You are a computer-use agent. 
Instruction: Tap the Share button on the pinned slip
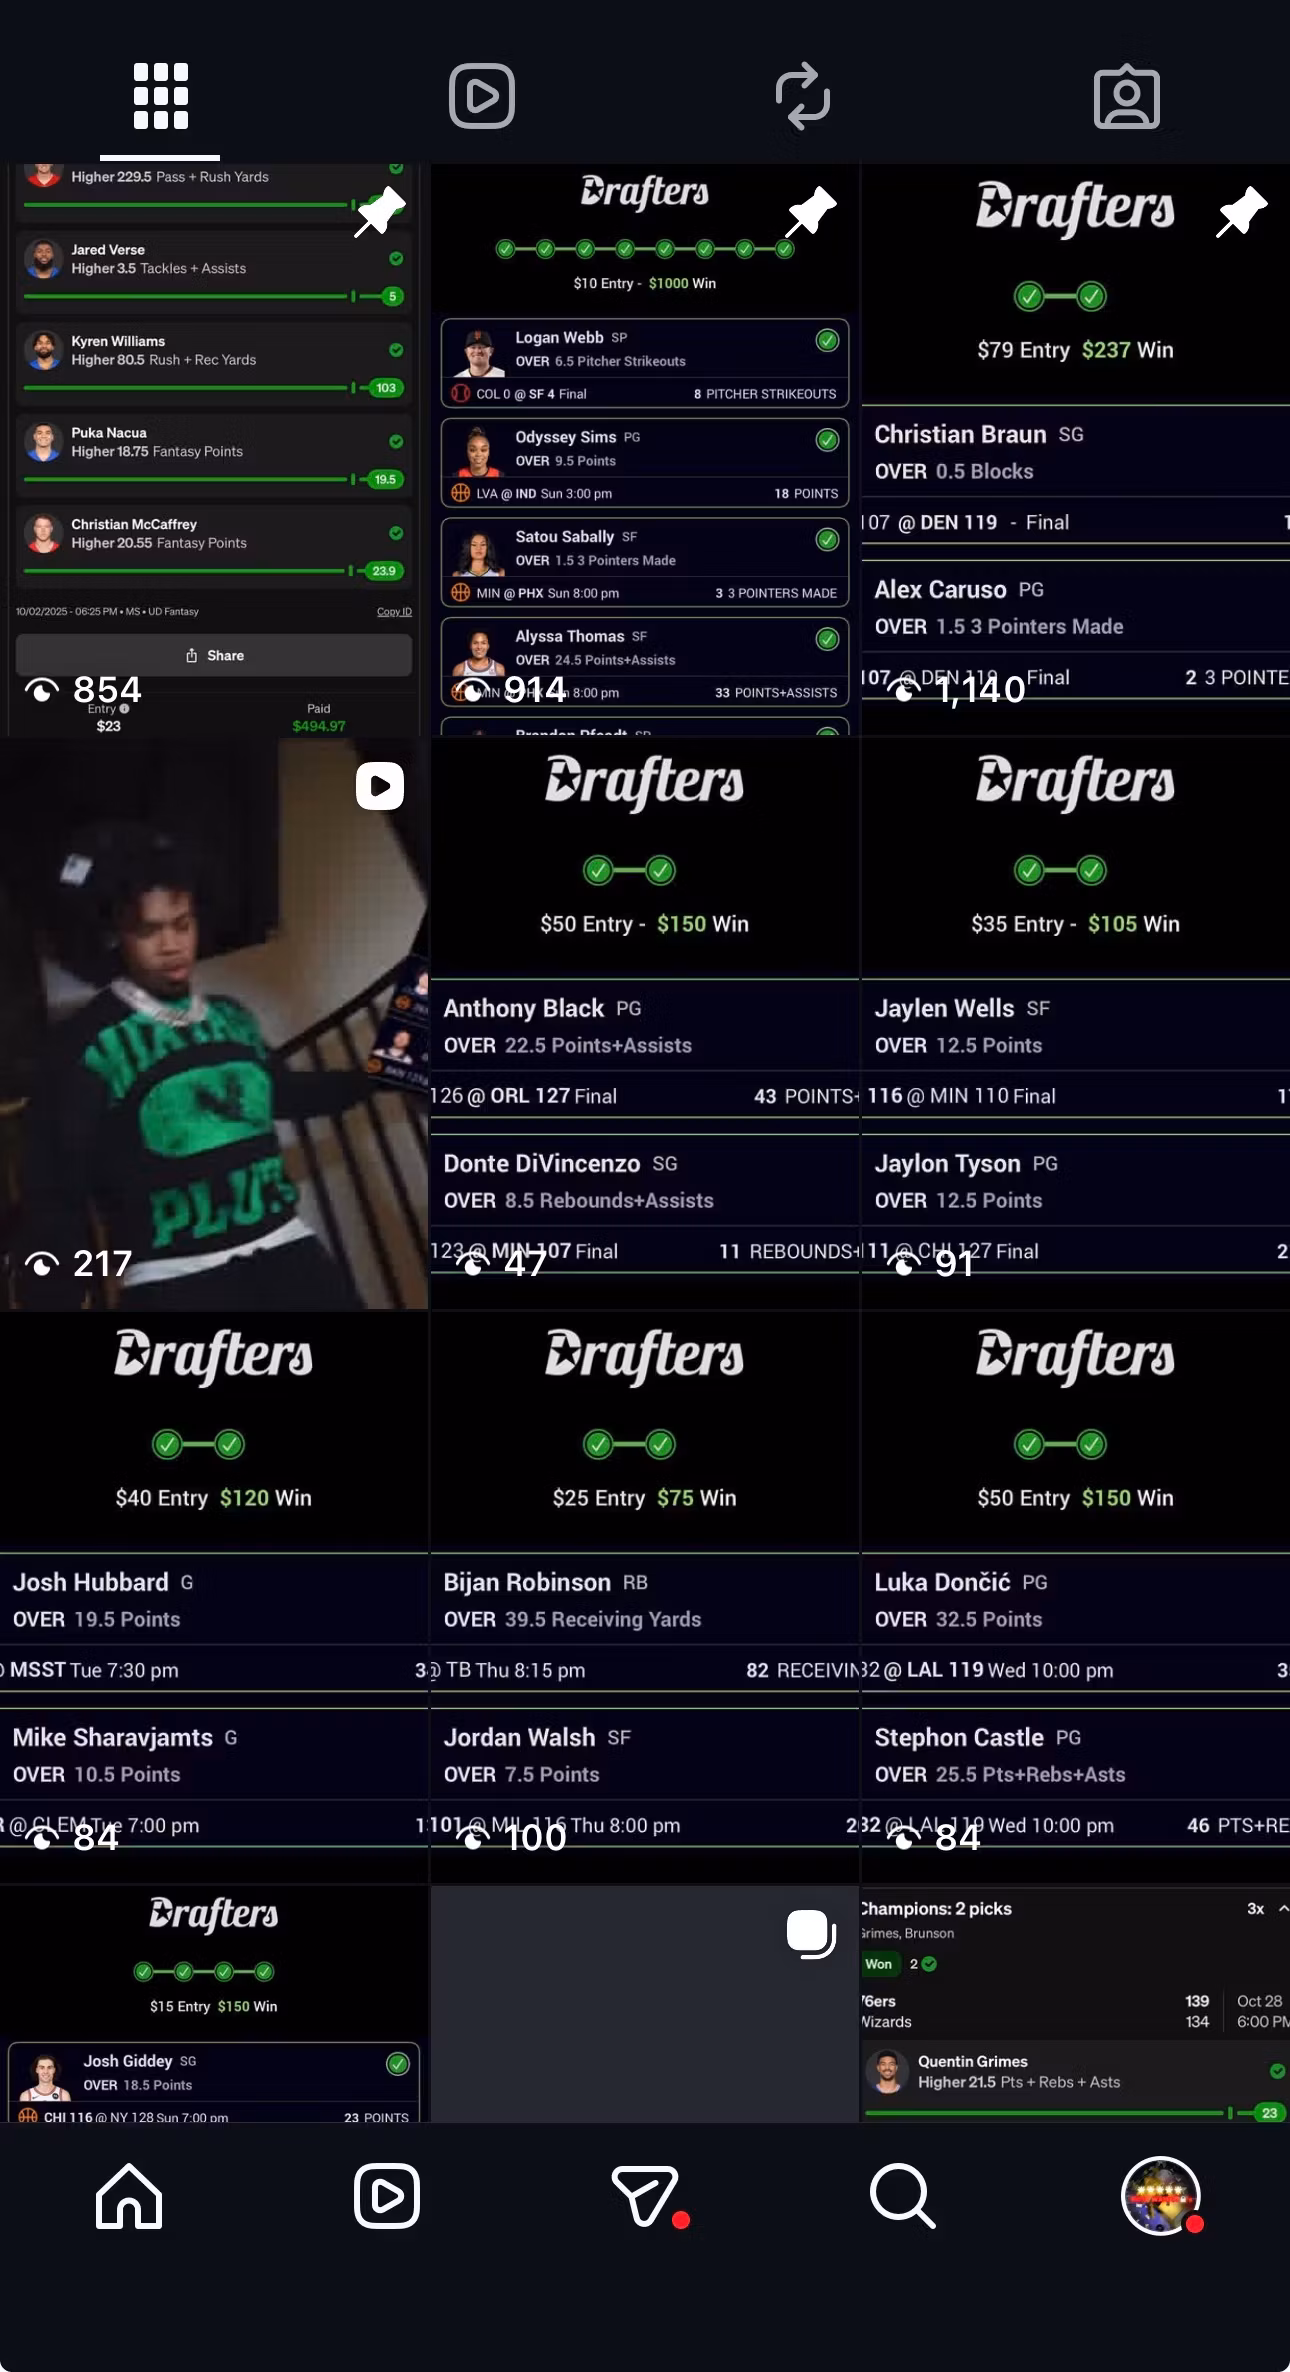coord(214,656)
